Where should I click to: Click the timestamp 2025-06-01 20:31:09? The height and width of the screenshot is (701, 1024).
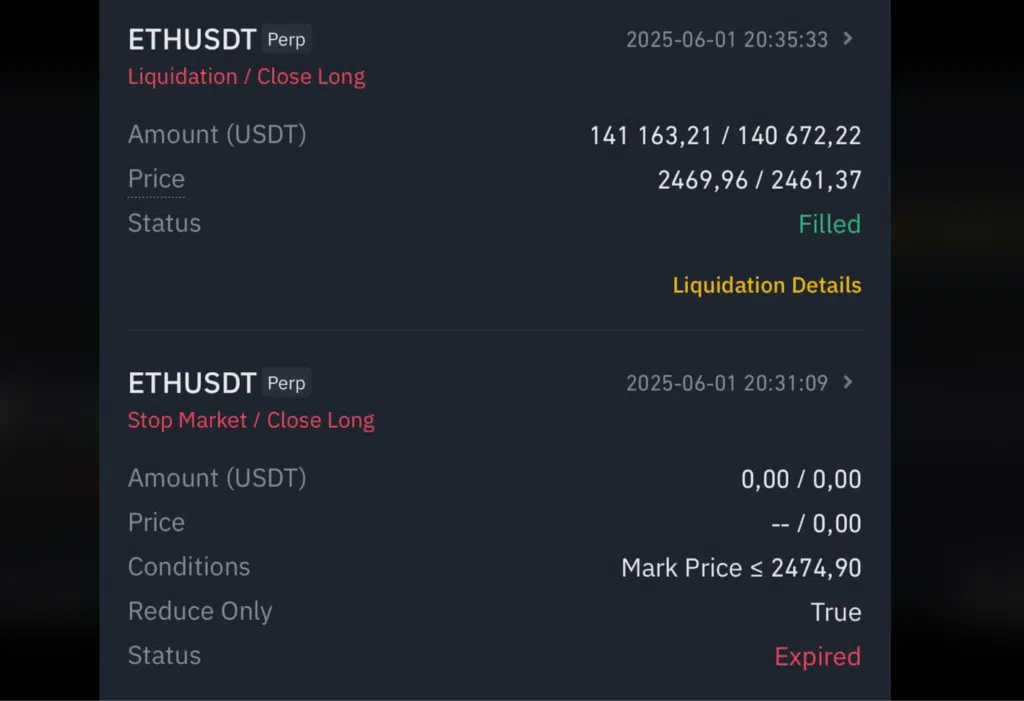tap(727, 383)
